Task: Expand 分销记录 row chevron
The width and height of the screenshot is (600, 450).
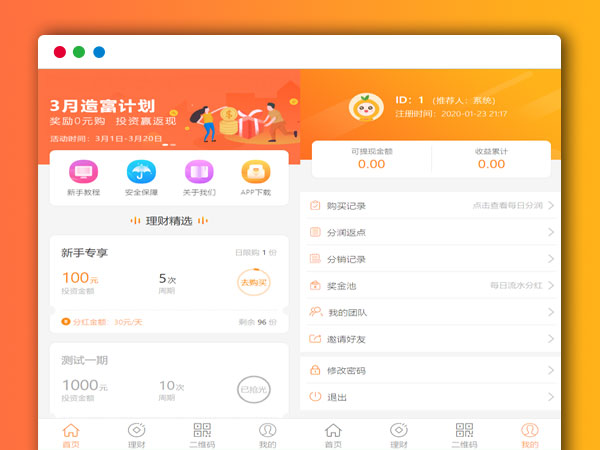Action: (x=551, y=259)
